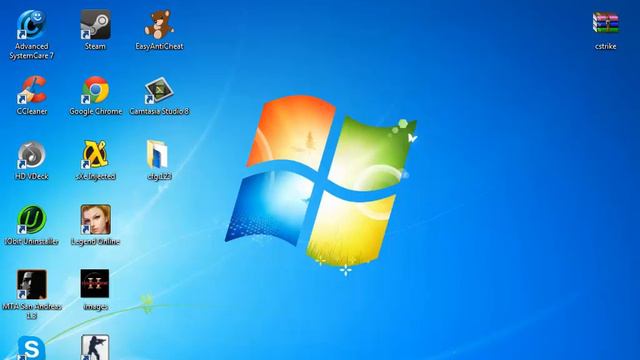Image resolution: width=640 pixels, height=360 pixels.
Task: Click the "IObit Uninstaller" label text
Action: pyautogui.click(x=31, y=242)
